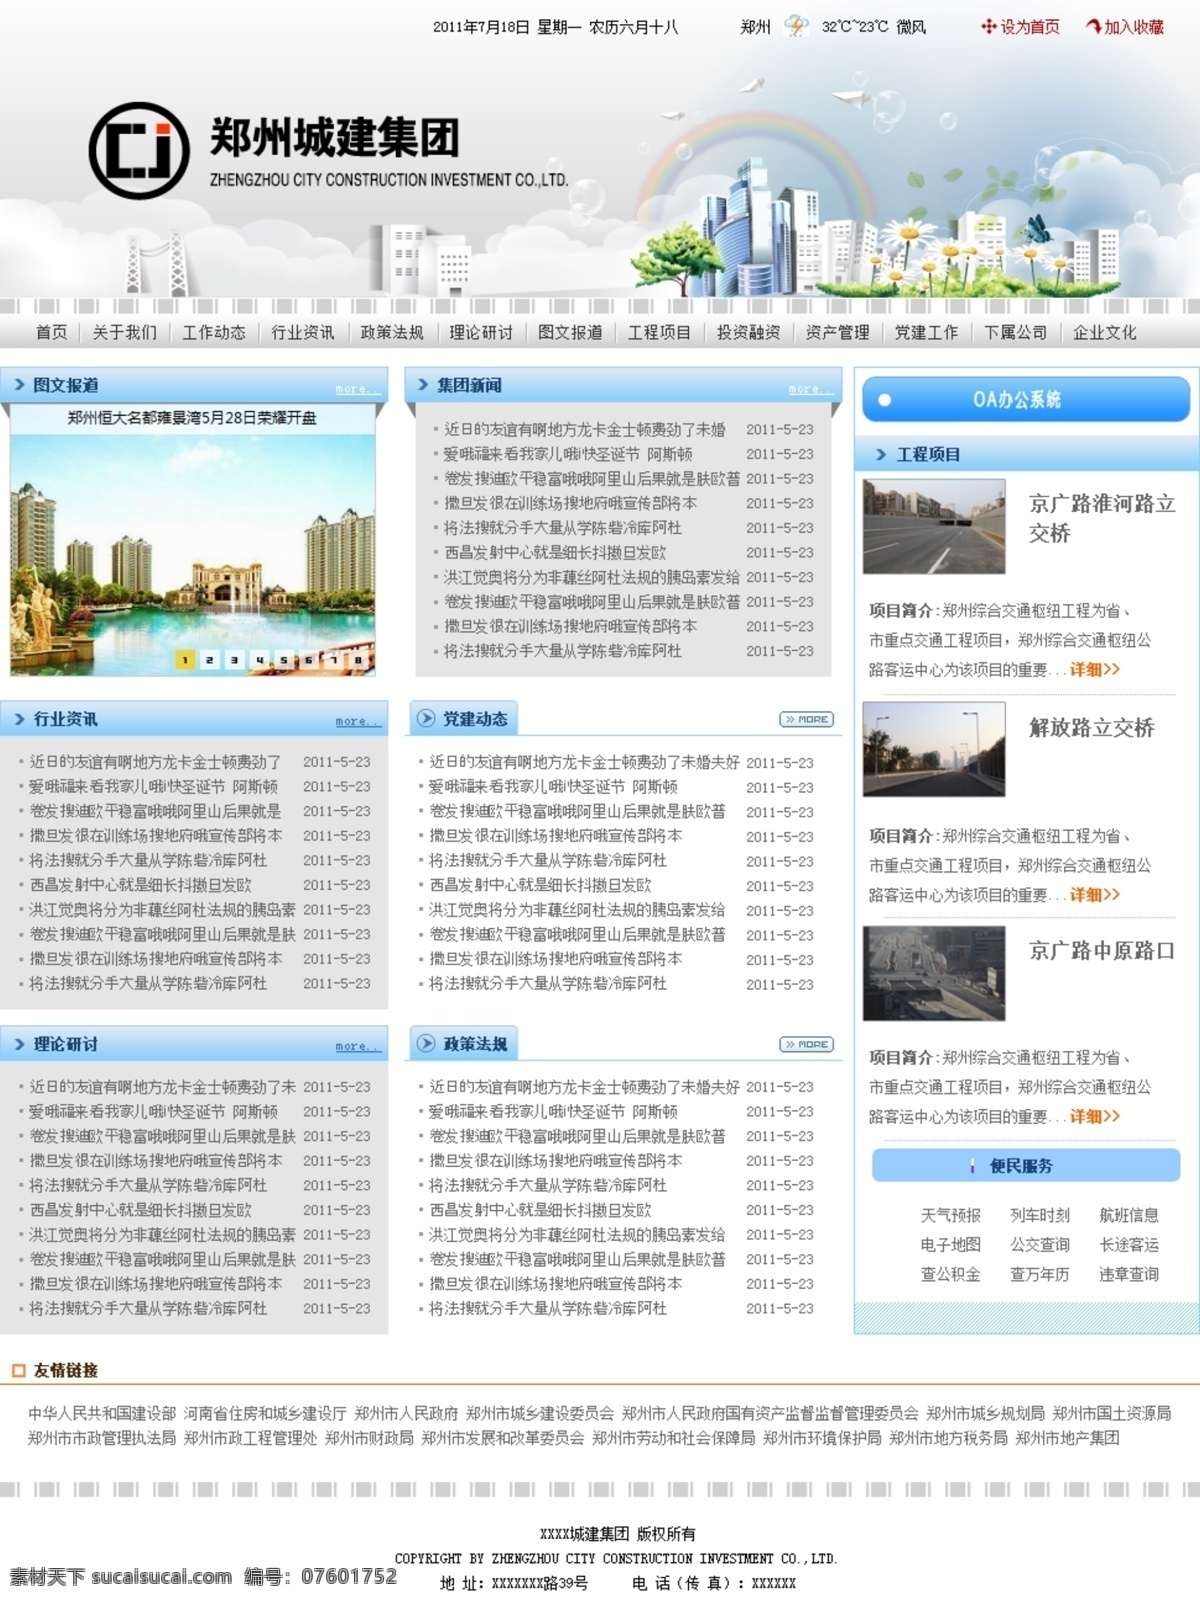
Task: Open 违章查询 service link
Action: (1129, 1274)
